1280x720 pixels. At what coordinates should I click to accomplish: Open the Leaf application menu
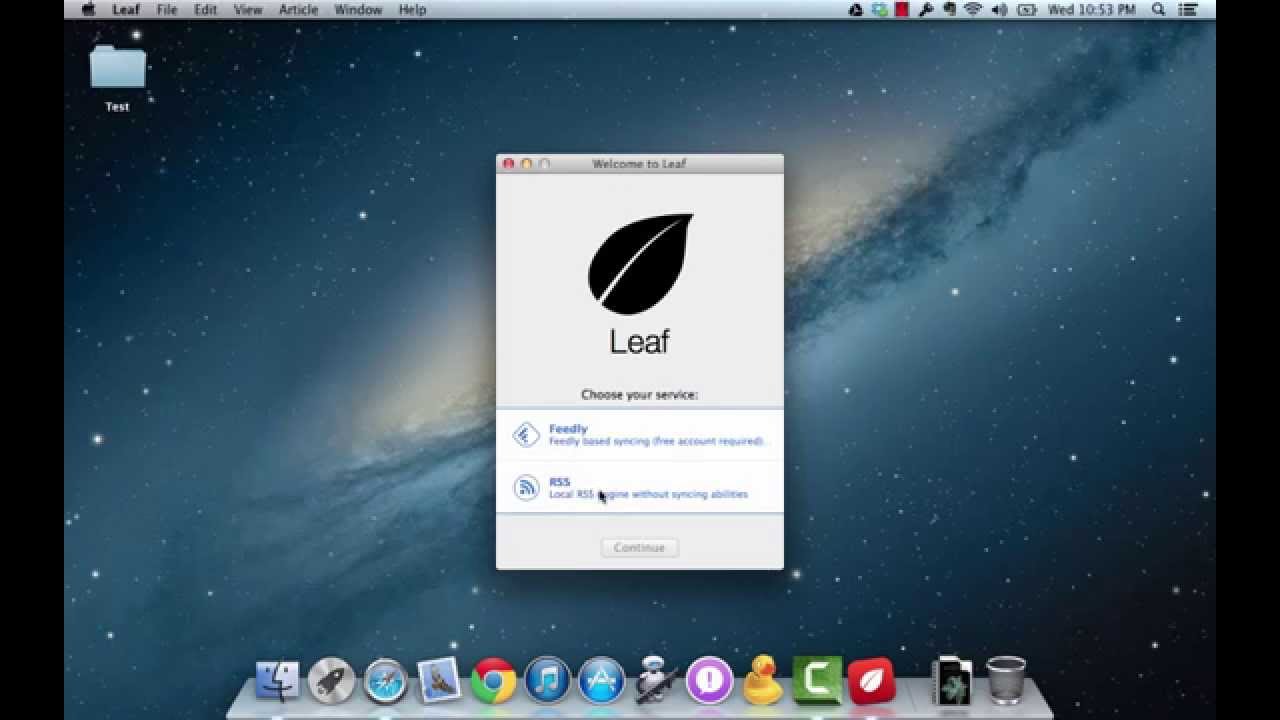(126, 10)
